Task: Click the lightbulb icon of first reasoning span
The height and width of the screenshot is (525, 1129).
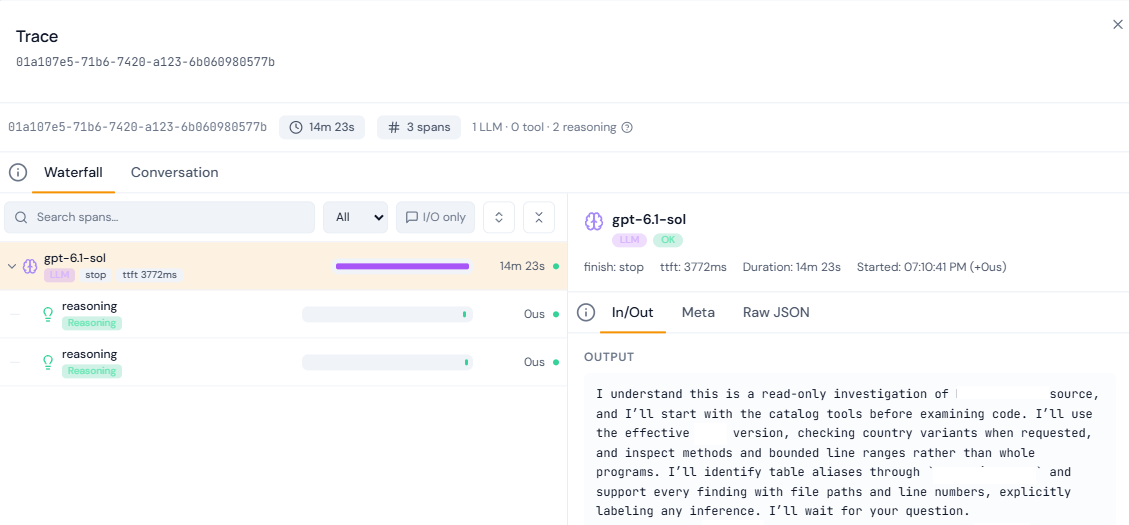Action: click(x=48, y=315)
